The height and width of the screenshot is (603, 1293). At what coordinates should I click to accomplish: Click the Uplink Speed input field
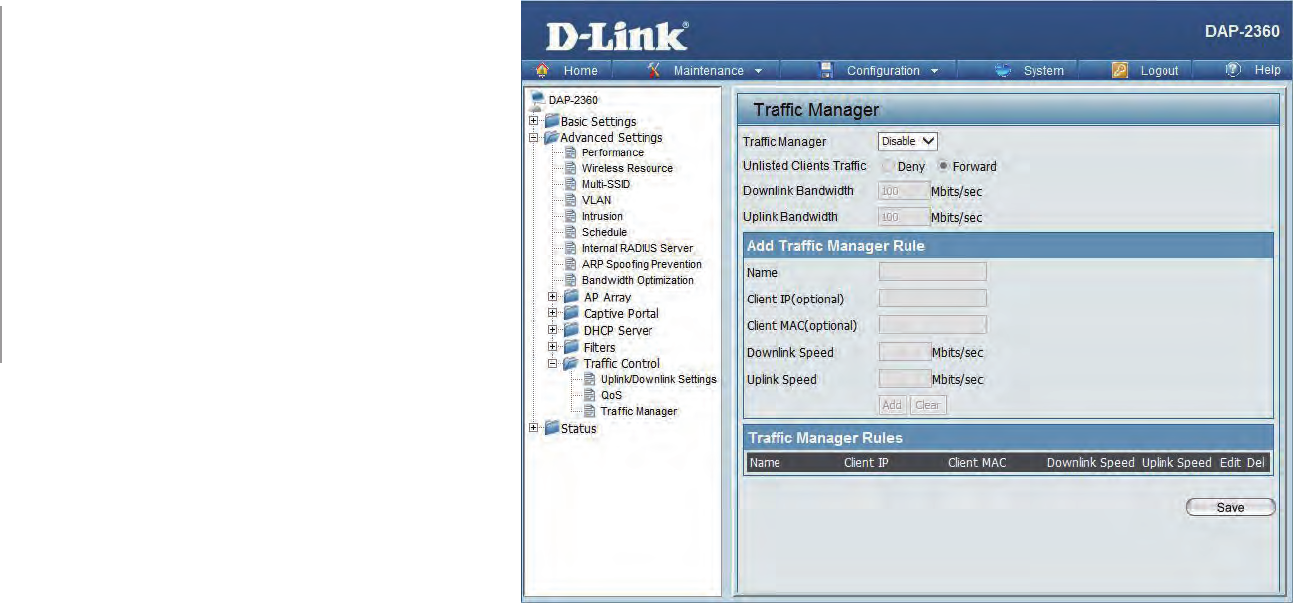(x=904, y=379)
